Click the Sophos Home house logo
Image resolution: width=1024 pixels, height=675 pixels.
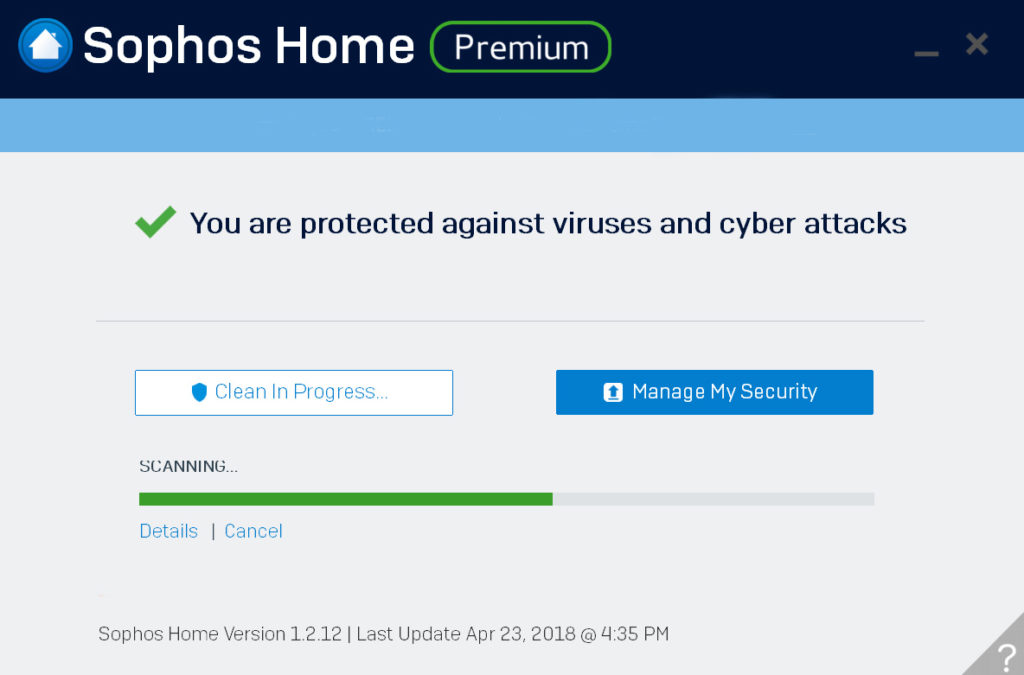point(45,45)
